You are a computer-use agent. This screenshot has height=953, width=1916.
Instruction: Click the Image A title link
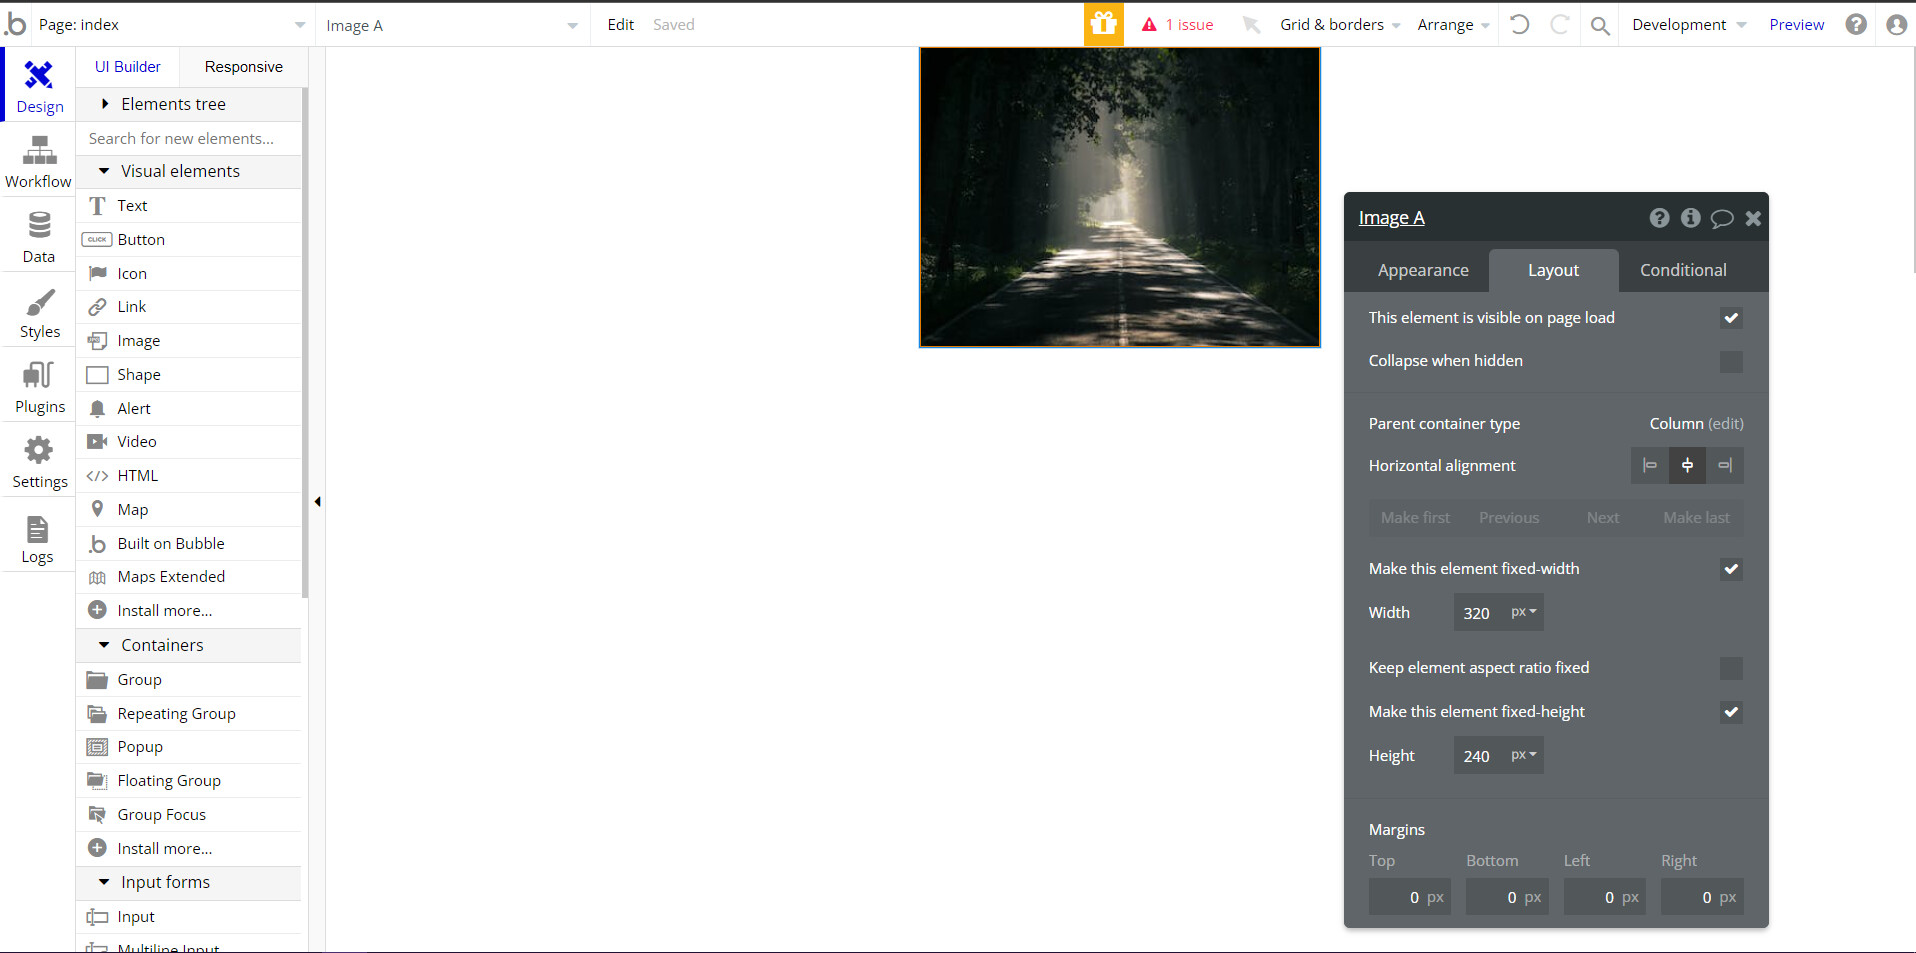click(1391, 218)
